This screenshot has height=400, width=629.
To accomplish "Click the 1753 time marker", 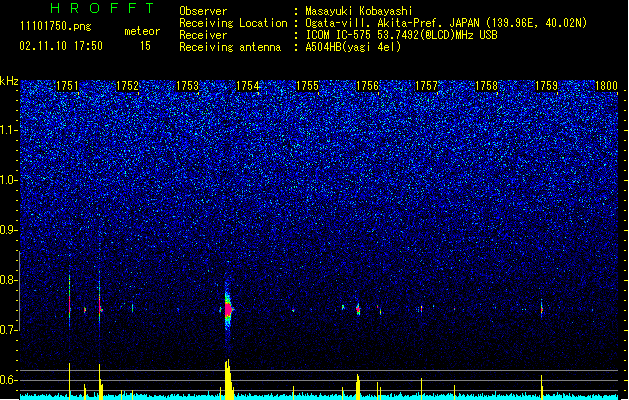I will tap(187, 86).
